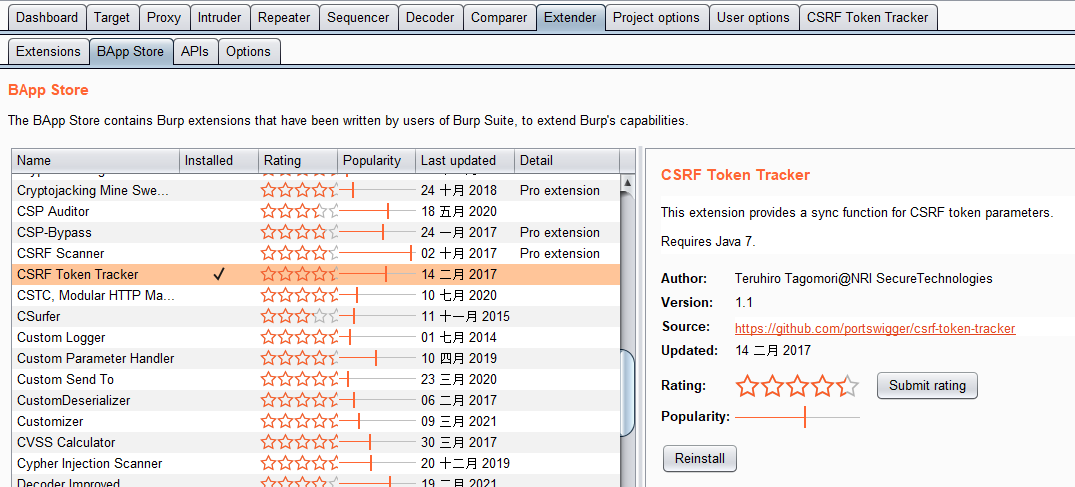Viewport: 1075px width, 487px height.
Task: Switch to the CSRF Token Tracker tab
Action: coord(868,17)
